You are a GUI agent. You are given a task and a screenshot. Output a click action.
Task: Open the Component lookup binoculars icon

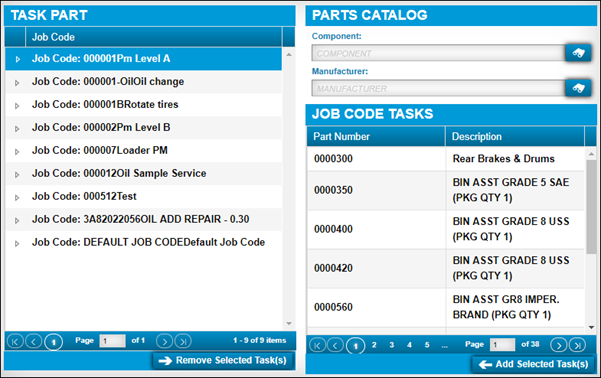pos(578,53)
